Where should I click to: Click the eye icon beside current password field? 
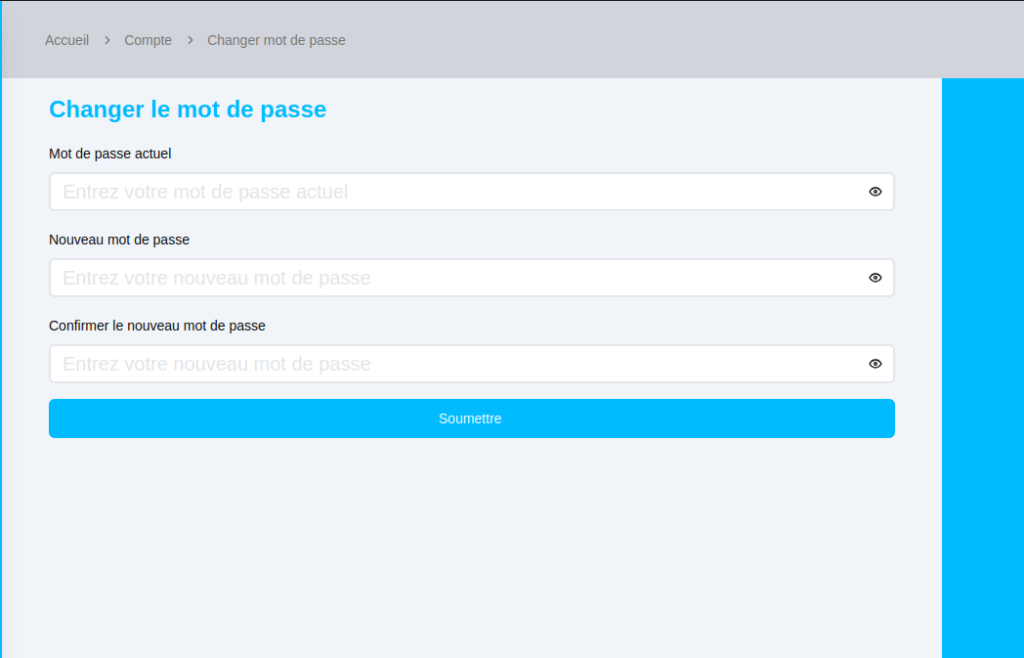coord(875,191)
